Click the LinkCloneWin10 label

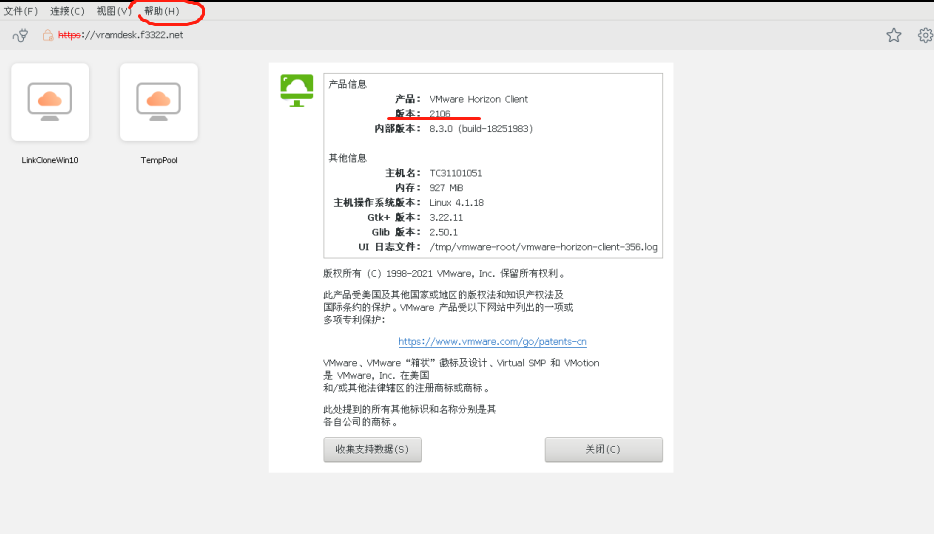50,160
